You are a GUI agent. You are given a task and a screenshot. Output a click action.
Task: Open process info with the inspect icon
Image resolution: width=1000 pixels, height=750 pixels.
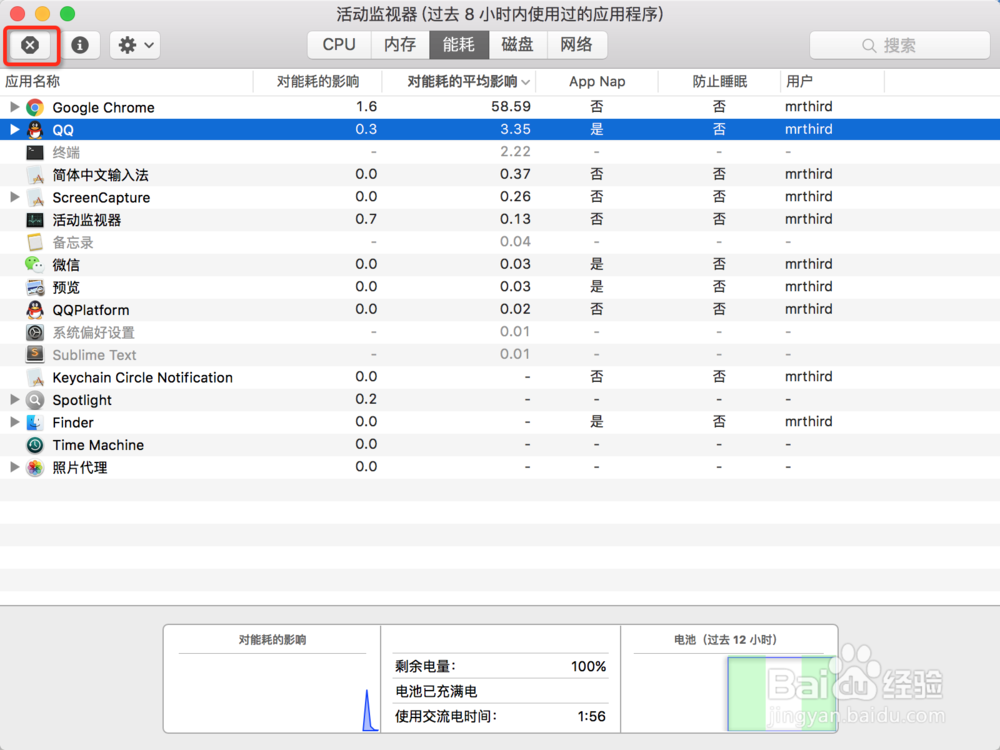[81, 44]
